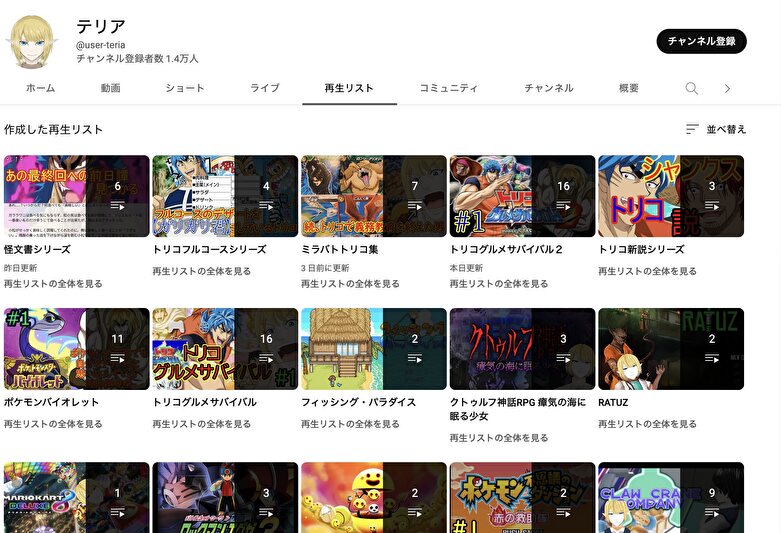Screen dimensions: 781x533
Task: View full playlist under トリコフルコースシリーズ
Action: [x=202, y=271]
